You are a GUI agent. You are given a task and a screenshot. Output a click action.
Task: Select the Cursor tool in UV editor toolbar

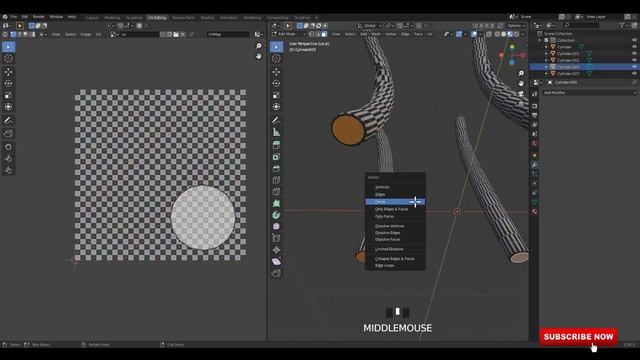(8, 58)
